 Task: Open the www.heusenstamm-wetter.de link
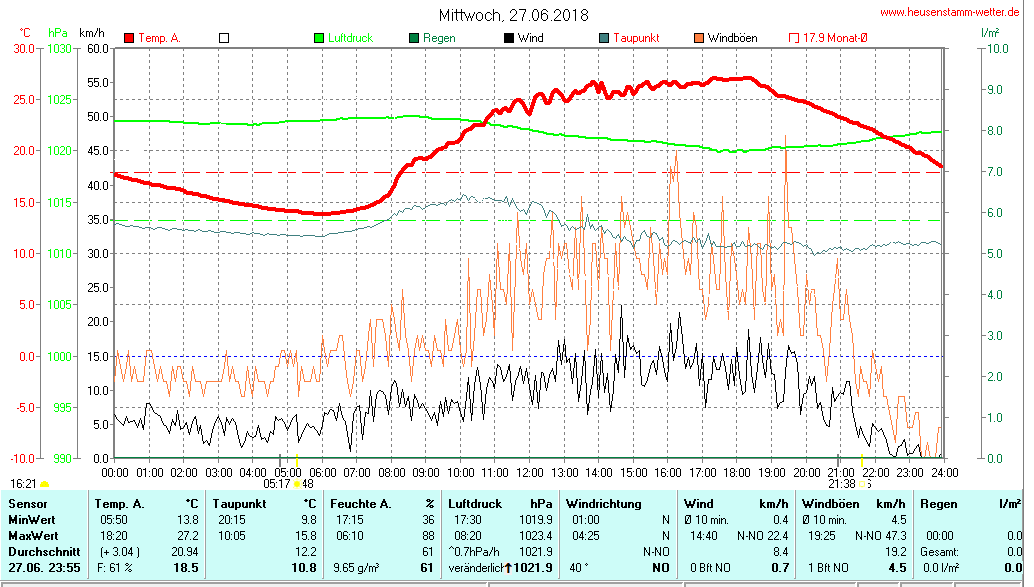[x=949, y=12]
